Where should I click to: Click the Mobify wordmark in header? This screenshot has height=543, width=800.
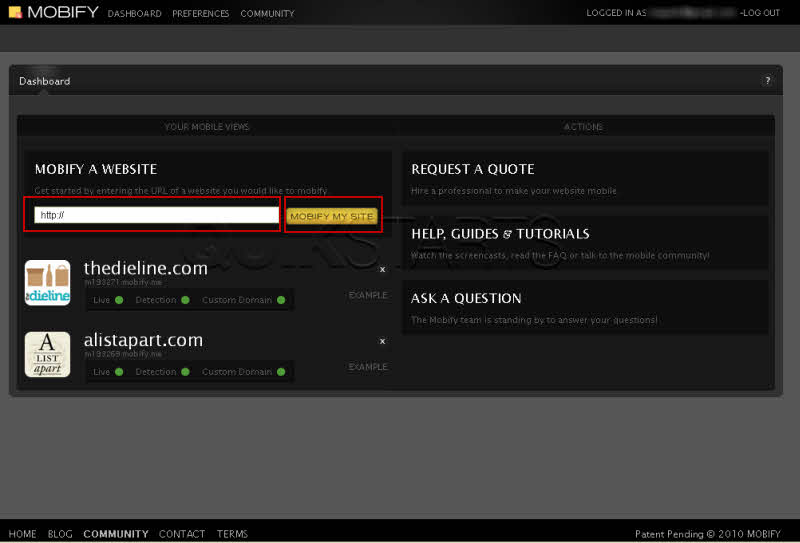63,12
